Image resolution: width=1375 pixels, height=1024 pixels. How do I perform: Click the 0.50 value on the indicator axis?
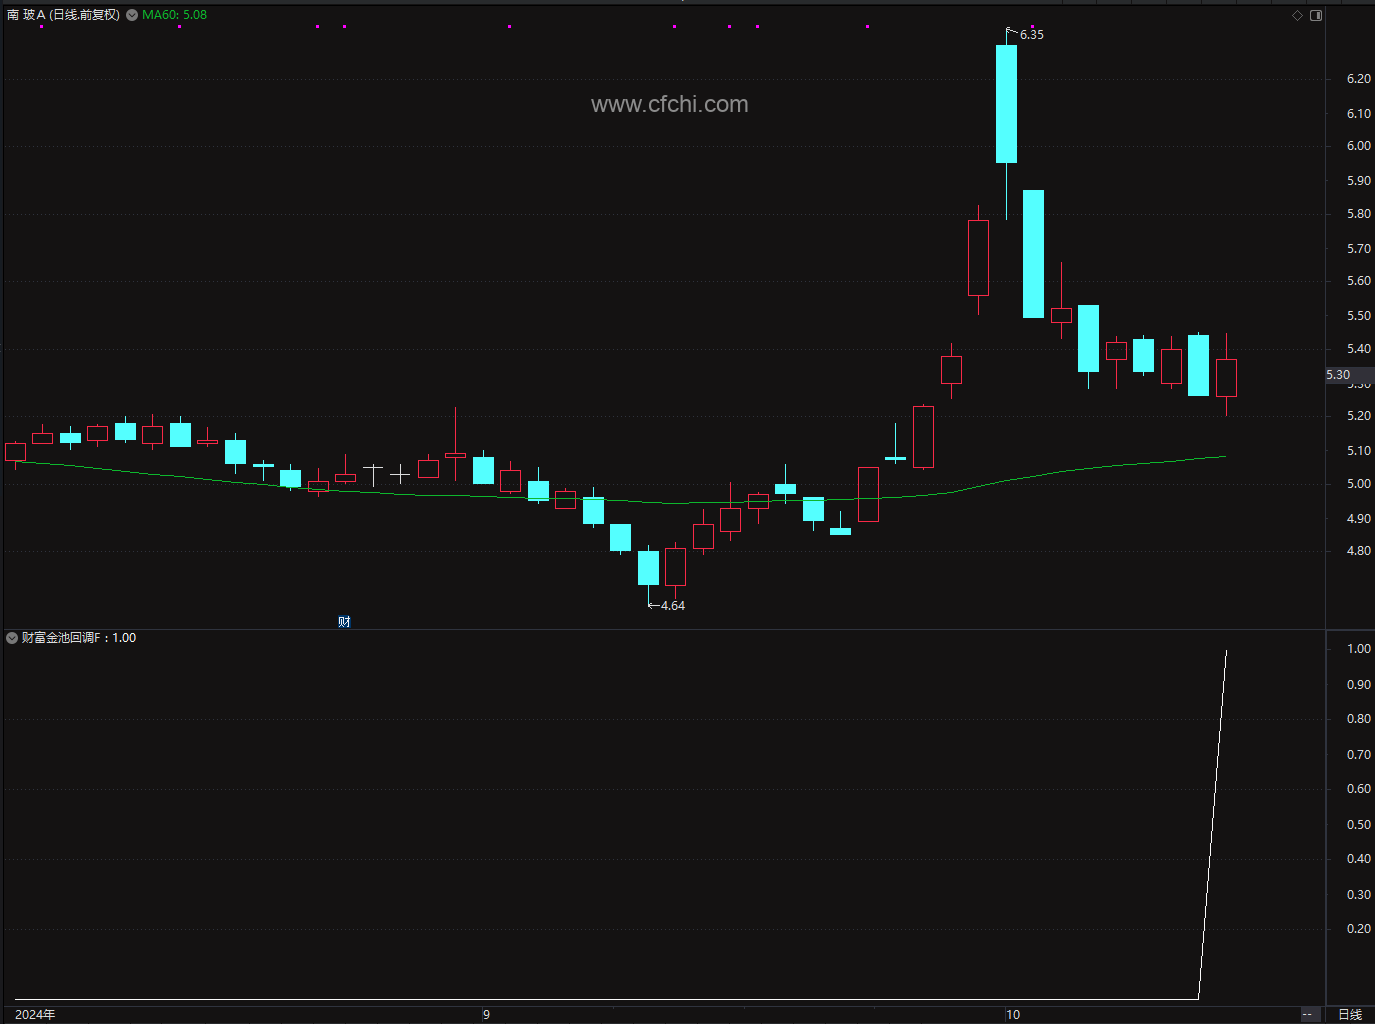1359,825
